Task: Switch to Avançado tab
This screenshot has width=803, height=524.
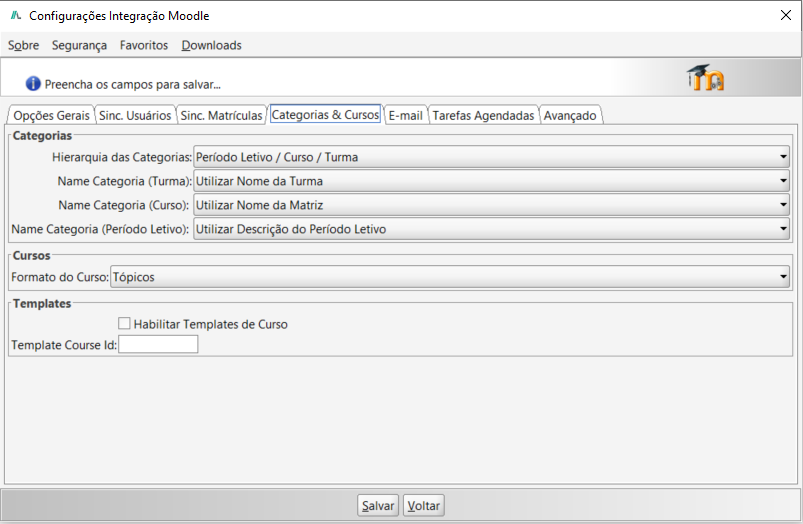Action: click(x=570, y=115)
